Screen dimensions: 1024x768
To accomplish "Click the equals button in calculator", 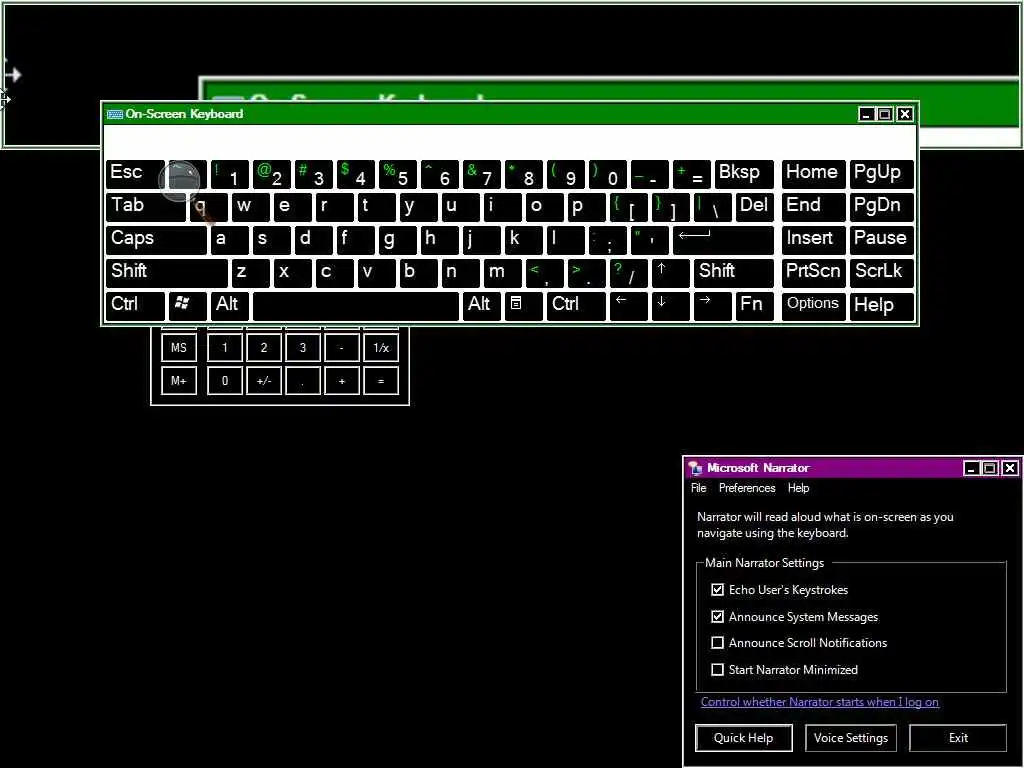I will (x=381, y=380).
